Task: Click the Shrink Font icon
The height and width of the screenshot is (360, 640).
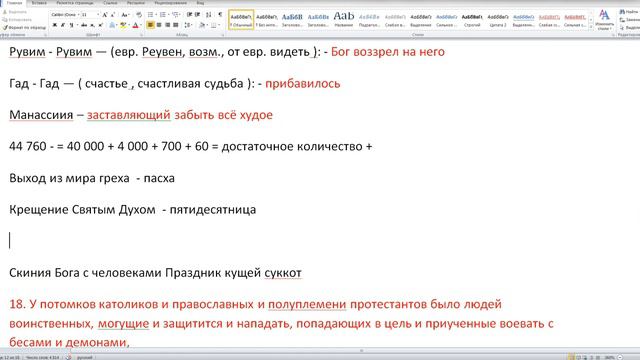Action: (x=113, y=15)
